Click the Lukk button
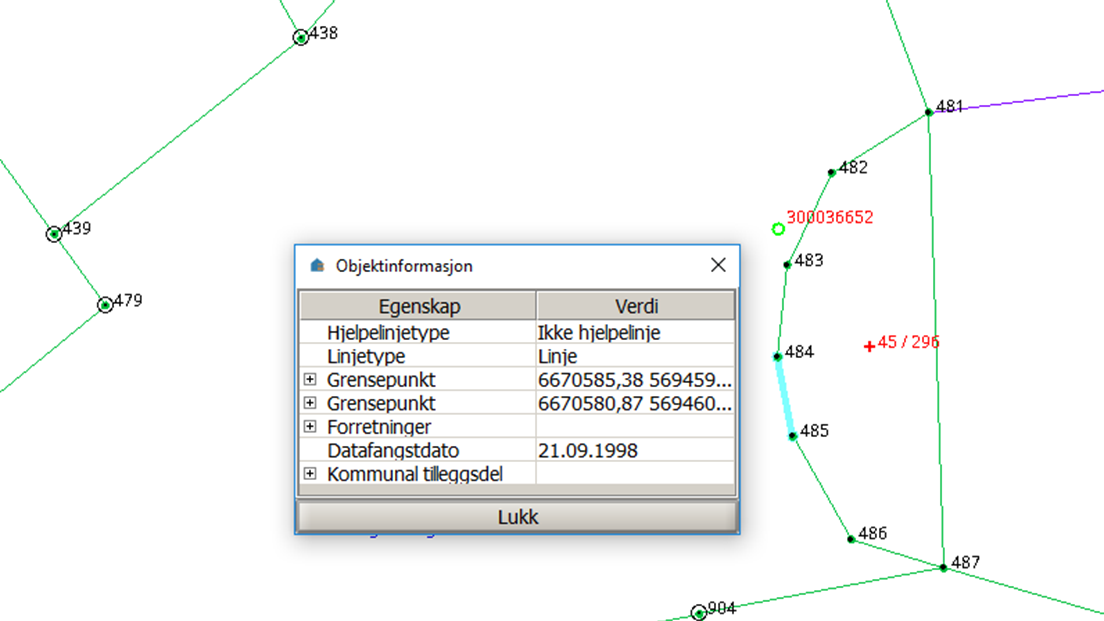This screenshot has width=1104, height=621. [x=517, y=517]
